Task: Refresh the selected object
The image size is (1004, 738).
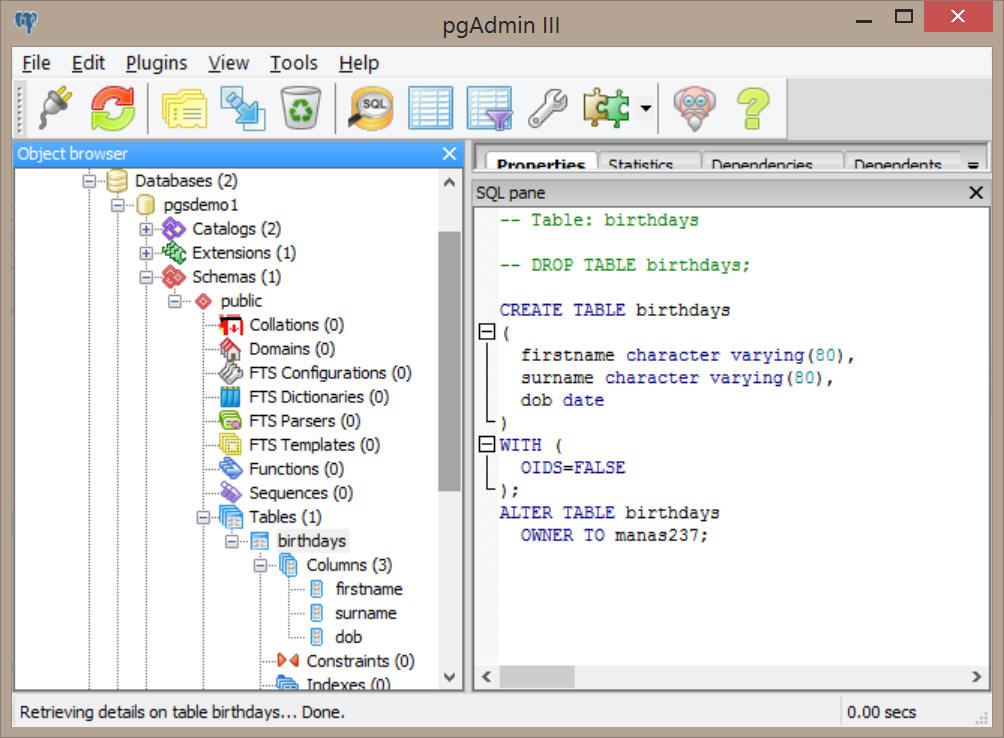Action: pyautogui.click(x=113, y=108)
